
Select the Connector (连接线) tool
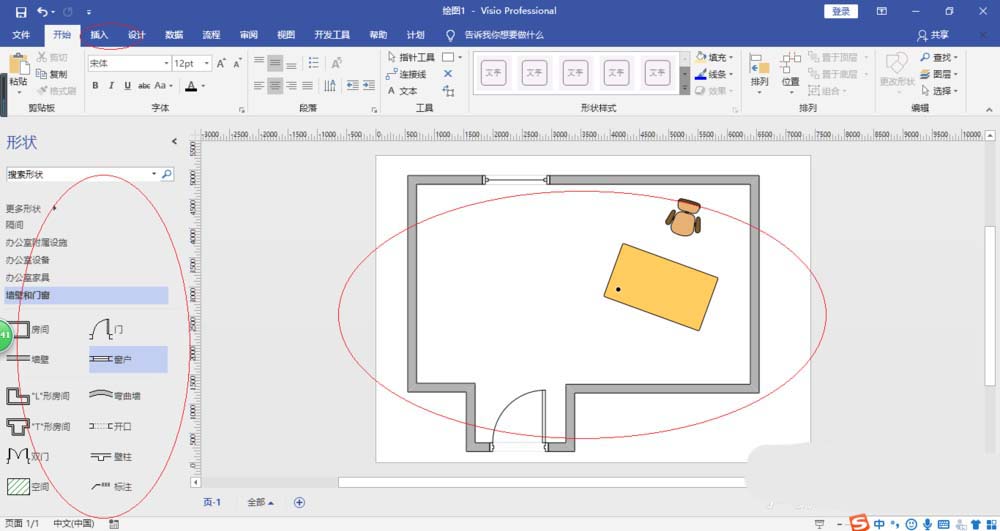tap(406, 74)
